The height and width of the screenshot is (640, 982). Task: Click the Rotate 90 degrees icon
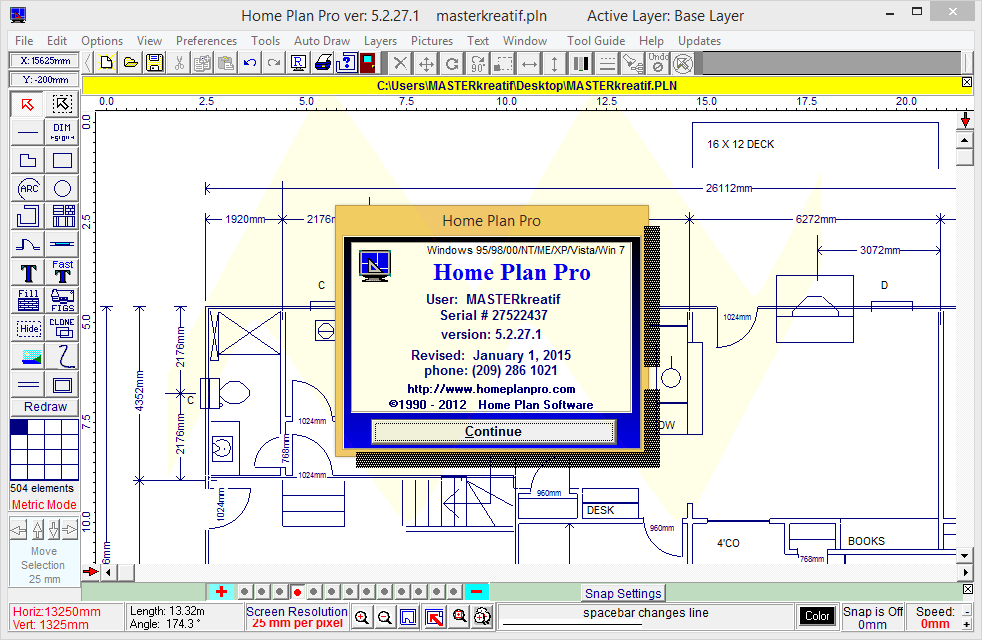478,63
